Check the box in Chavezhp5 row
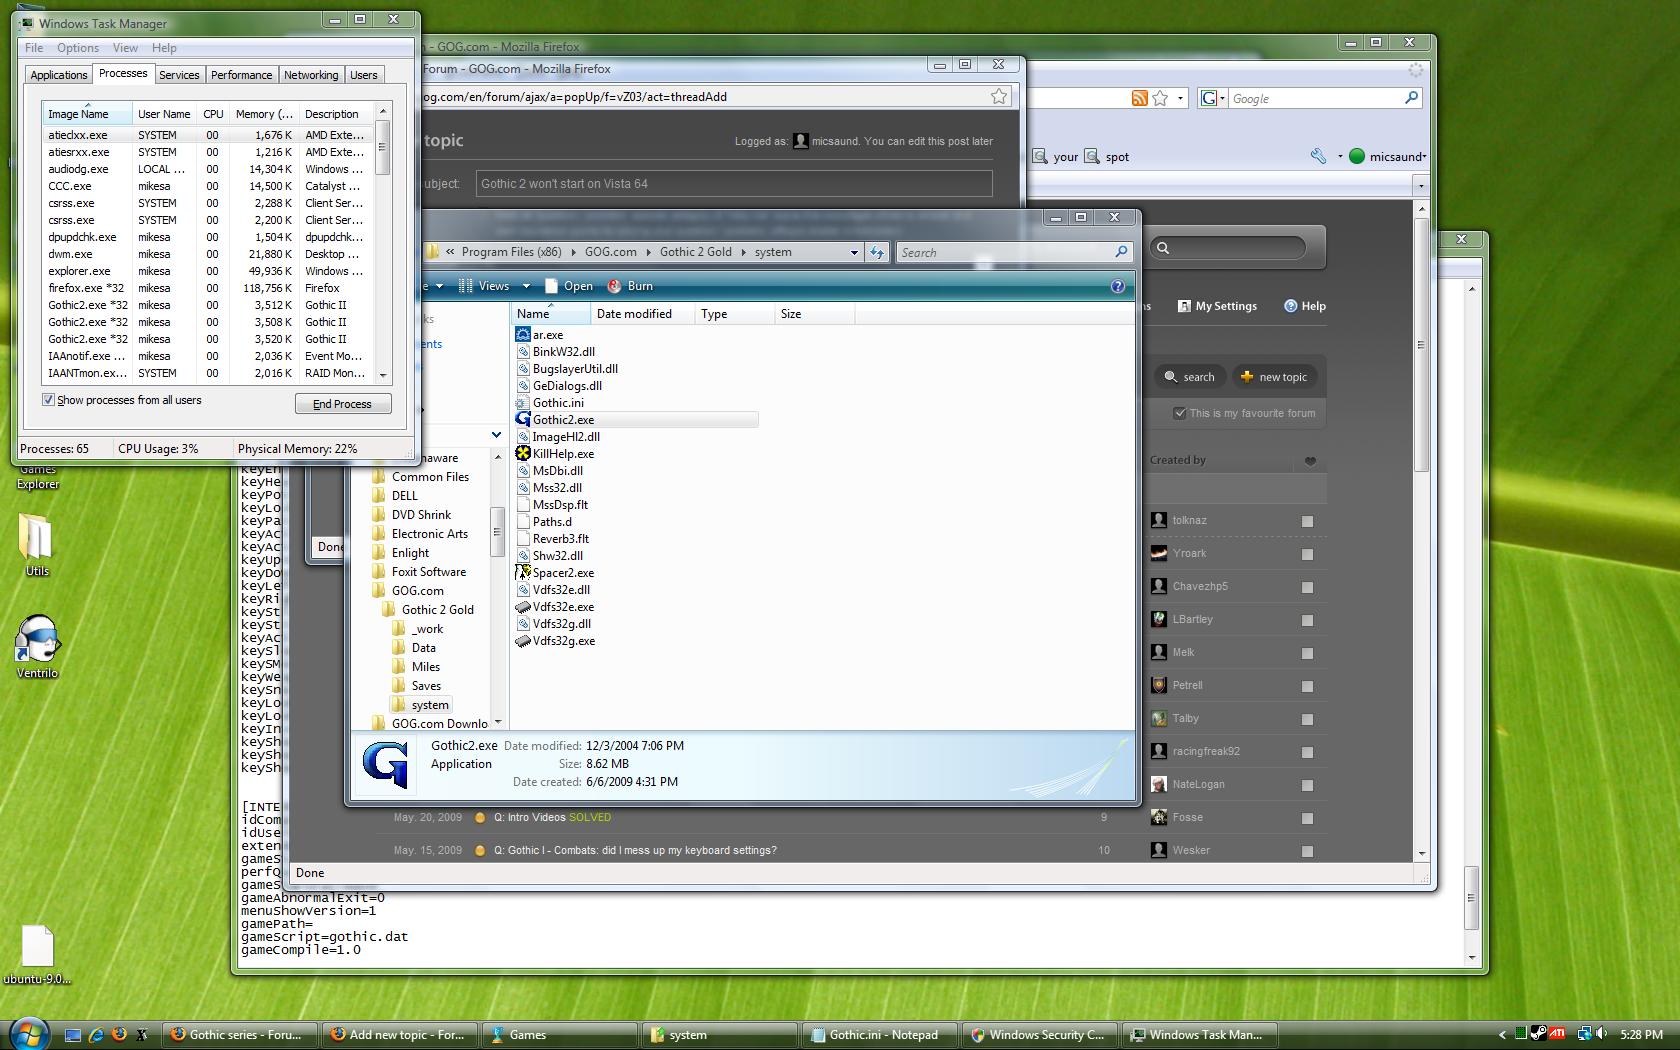Viewport: 1680px width, 1050px height. click(1307, 587)
